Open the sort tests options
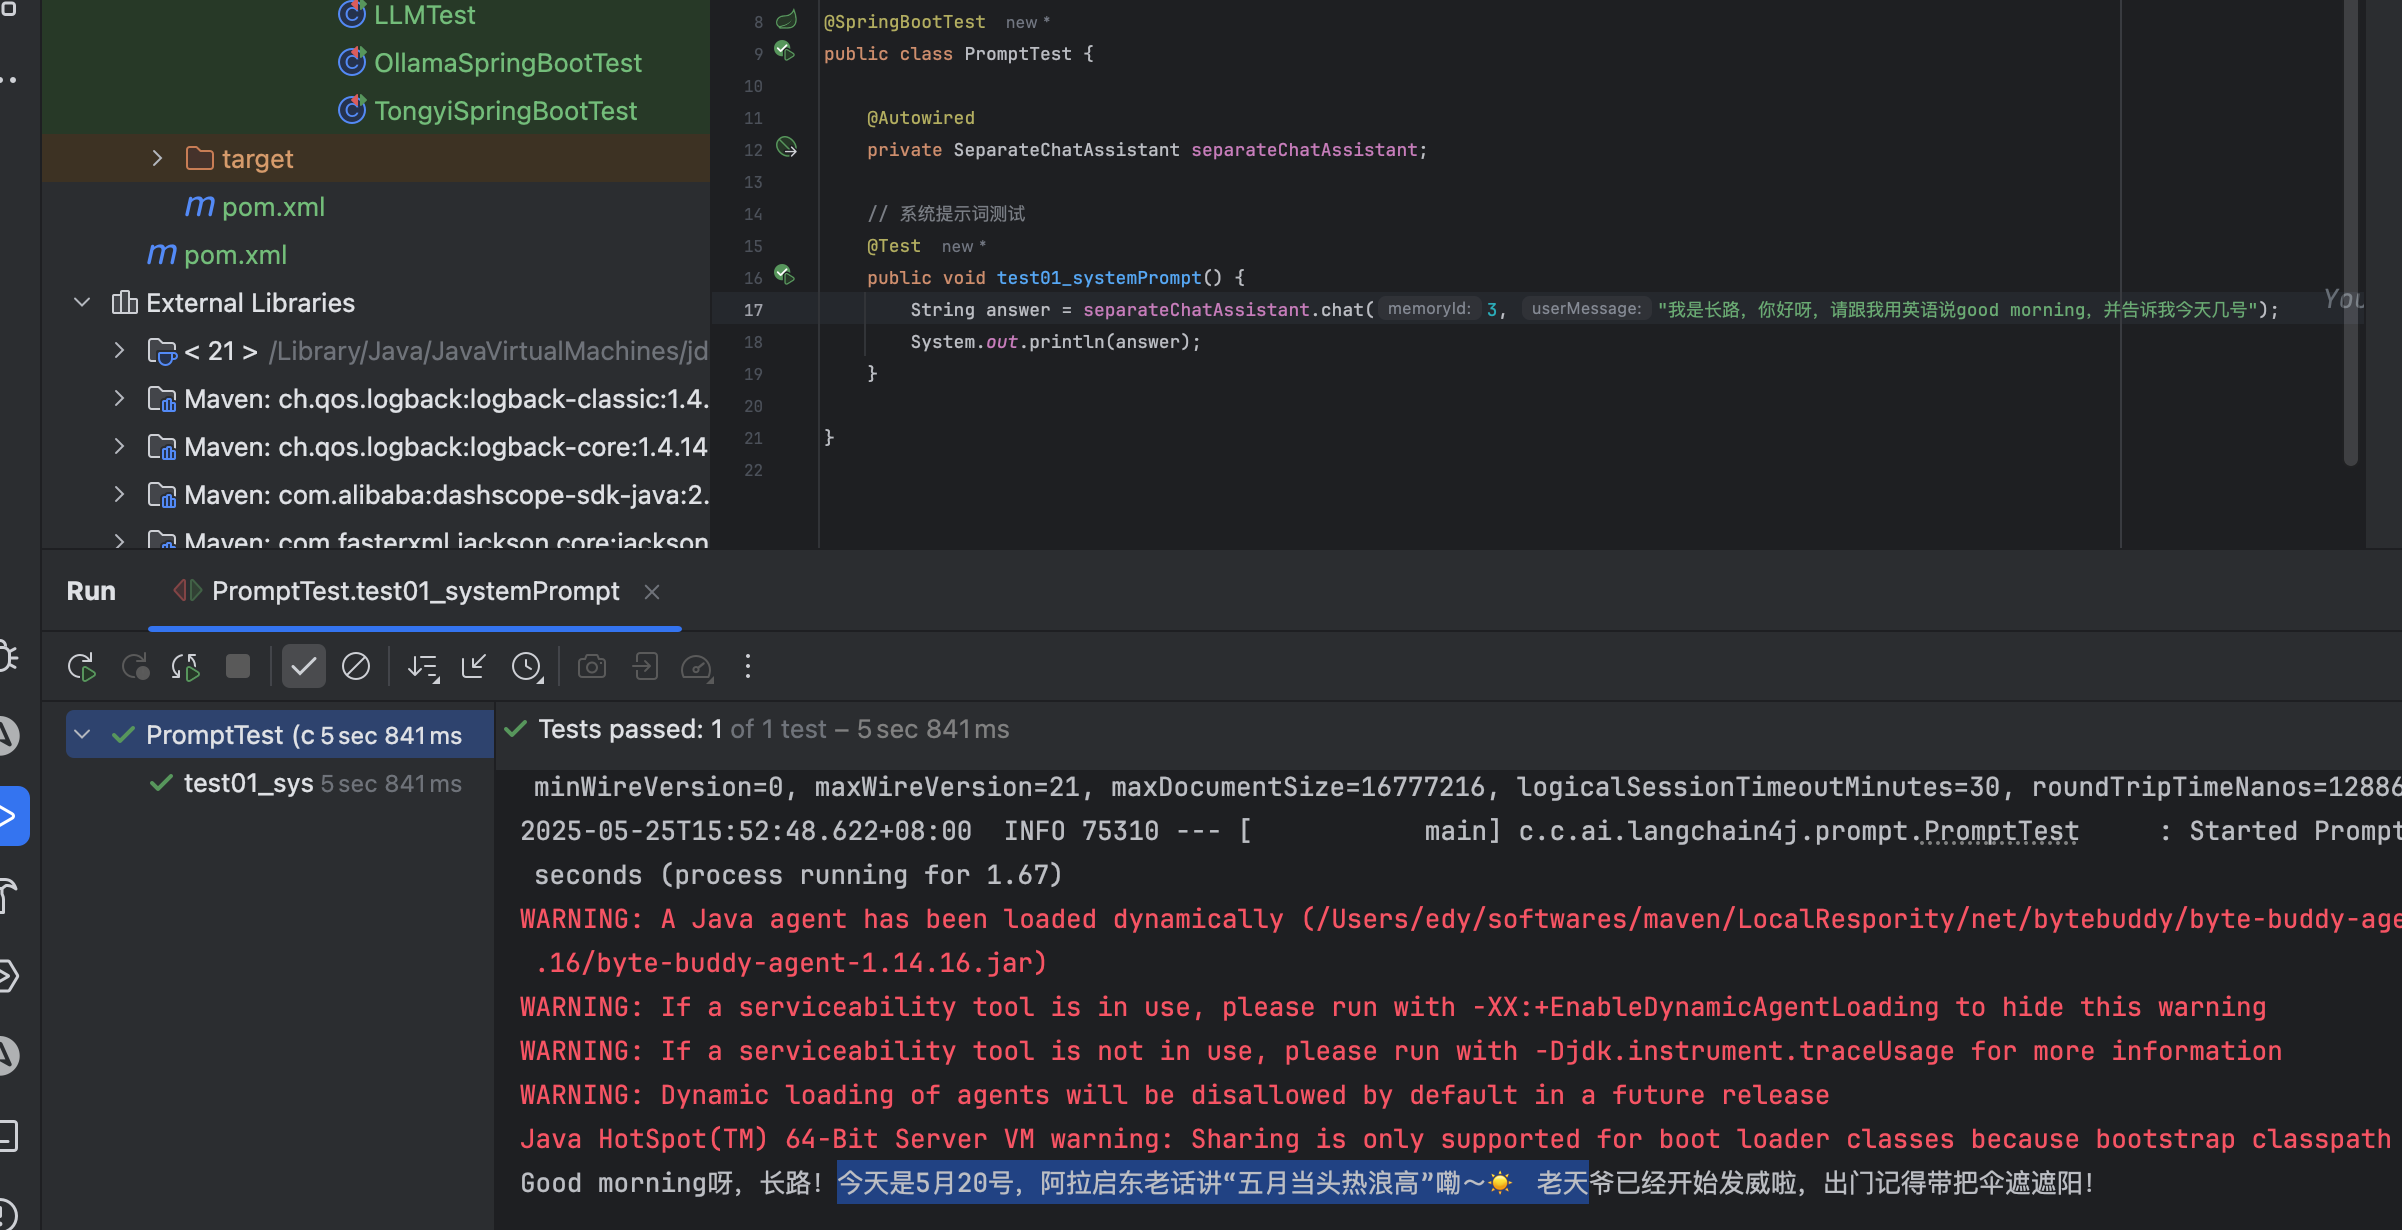The width and height of the screenshot is (2402, 1230). pyautogui.click(x=423, y=667)
